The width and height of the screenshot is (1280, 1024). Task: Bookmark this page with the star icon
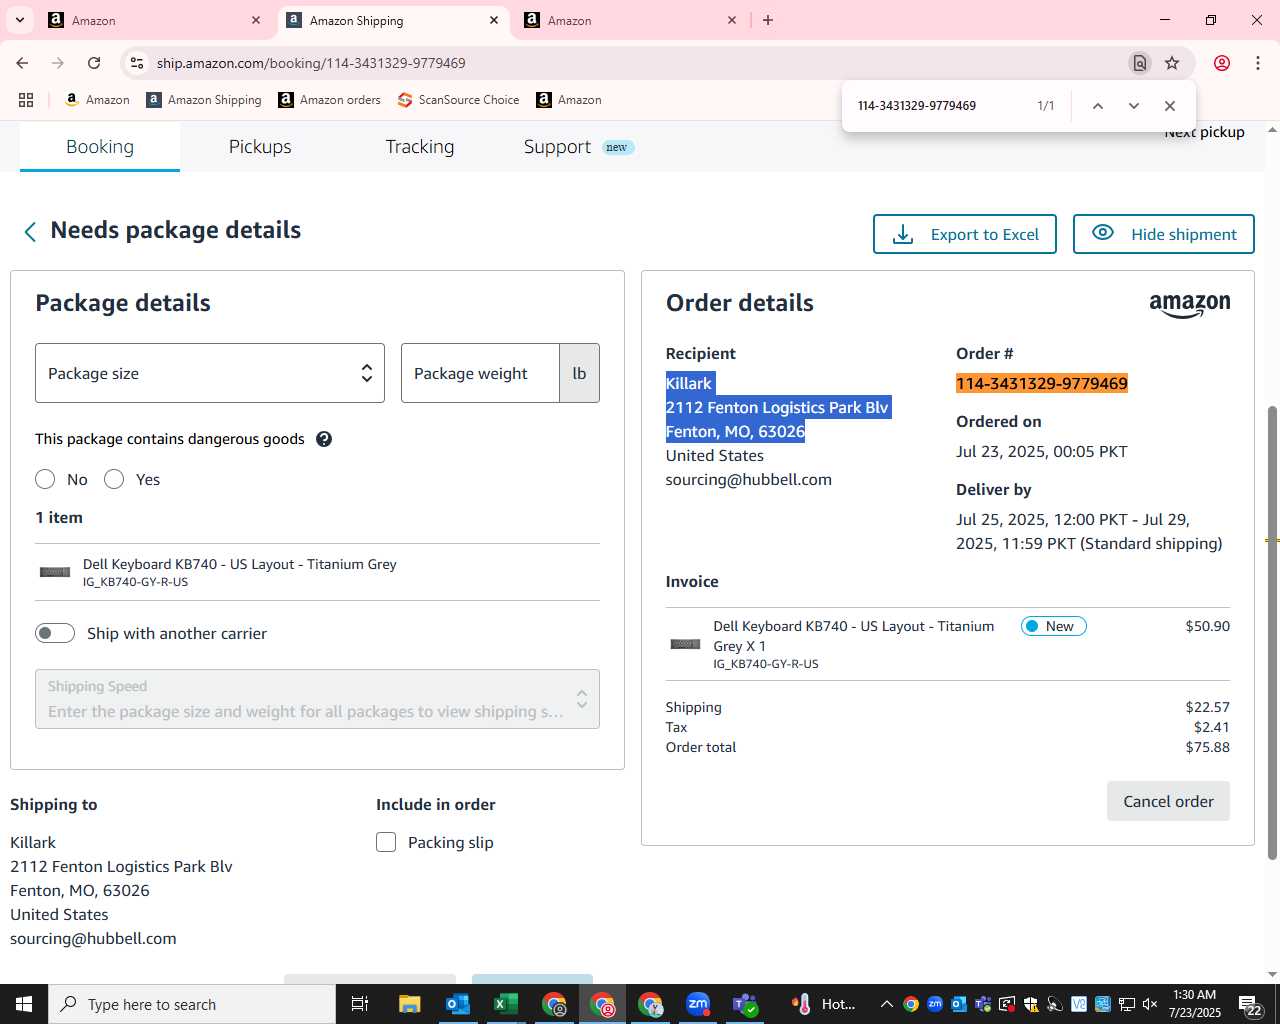coord(1172,63)
